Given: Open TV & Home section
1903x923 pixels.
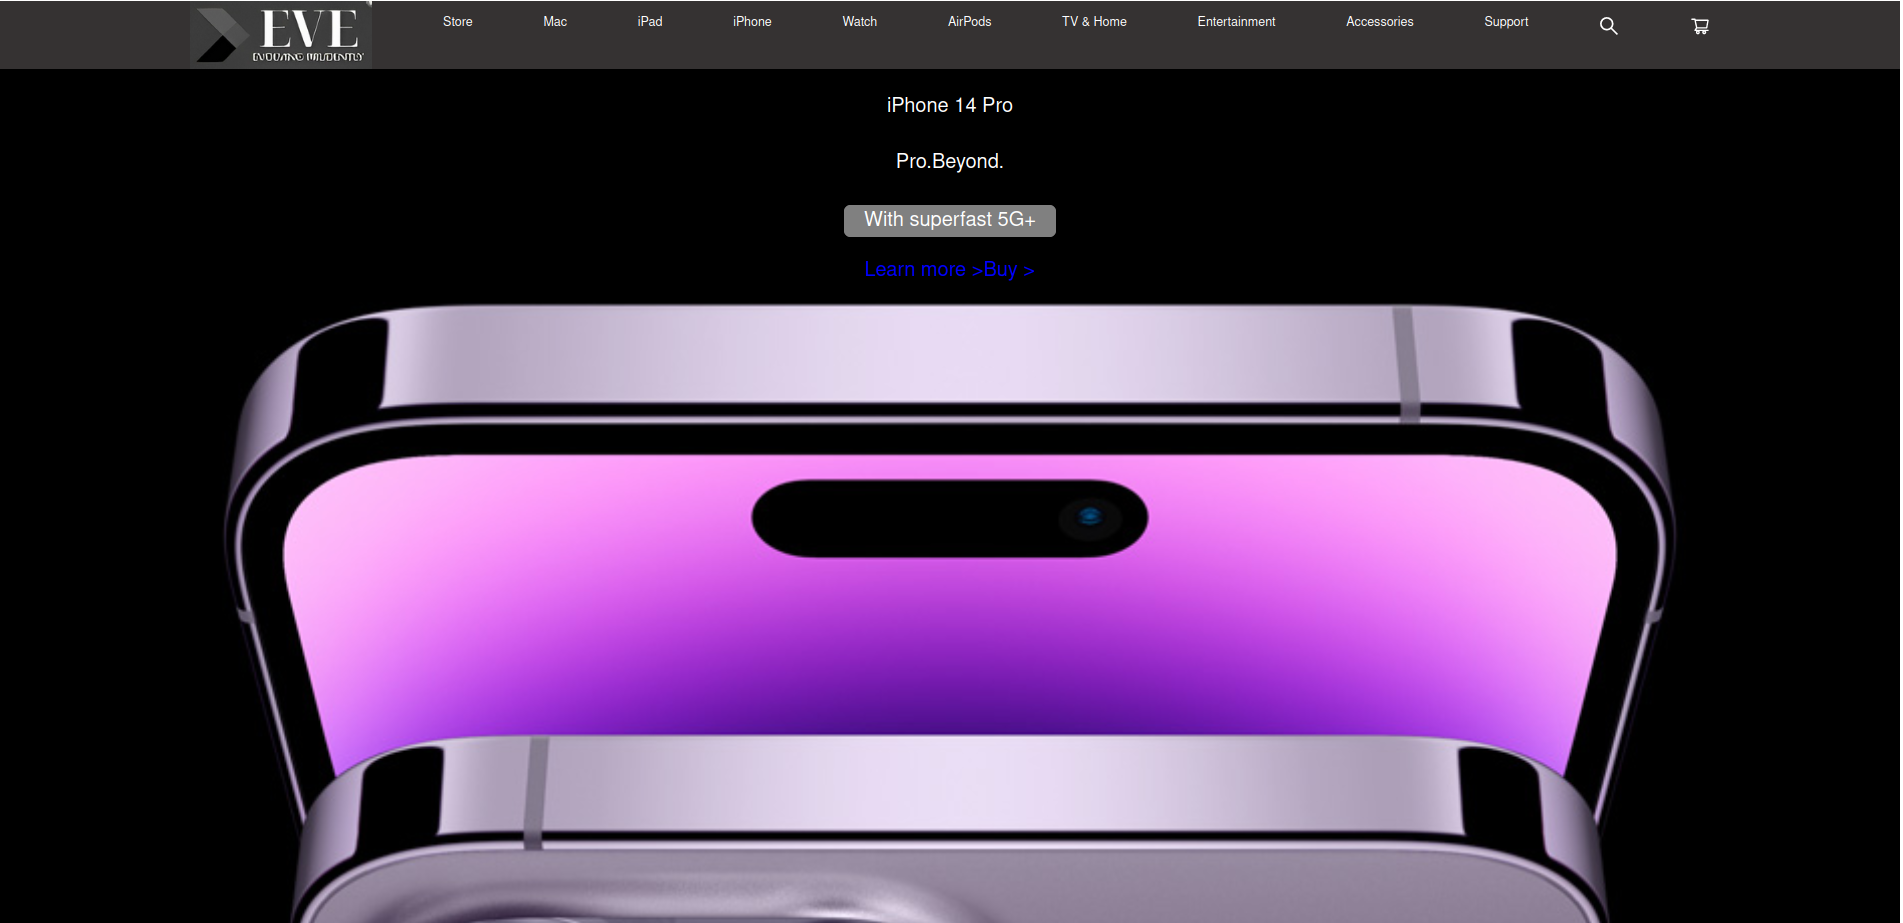Looking at the screenshot, I should pyautogui.click(x=1094, y=21).
